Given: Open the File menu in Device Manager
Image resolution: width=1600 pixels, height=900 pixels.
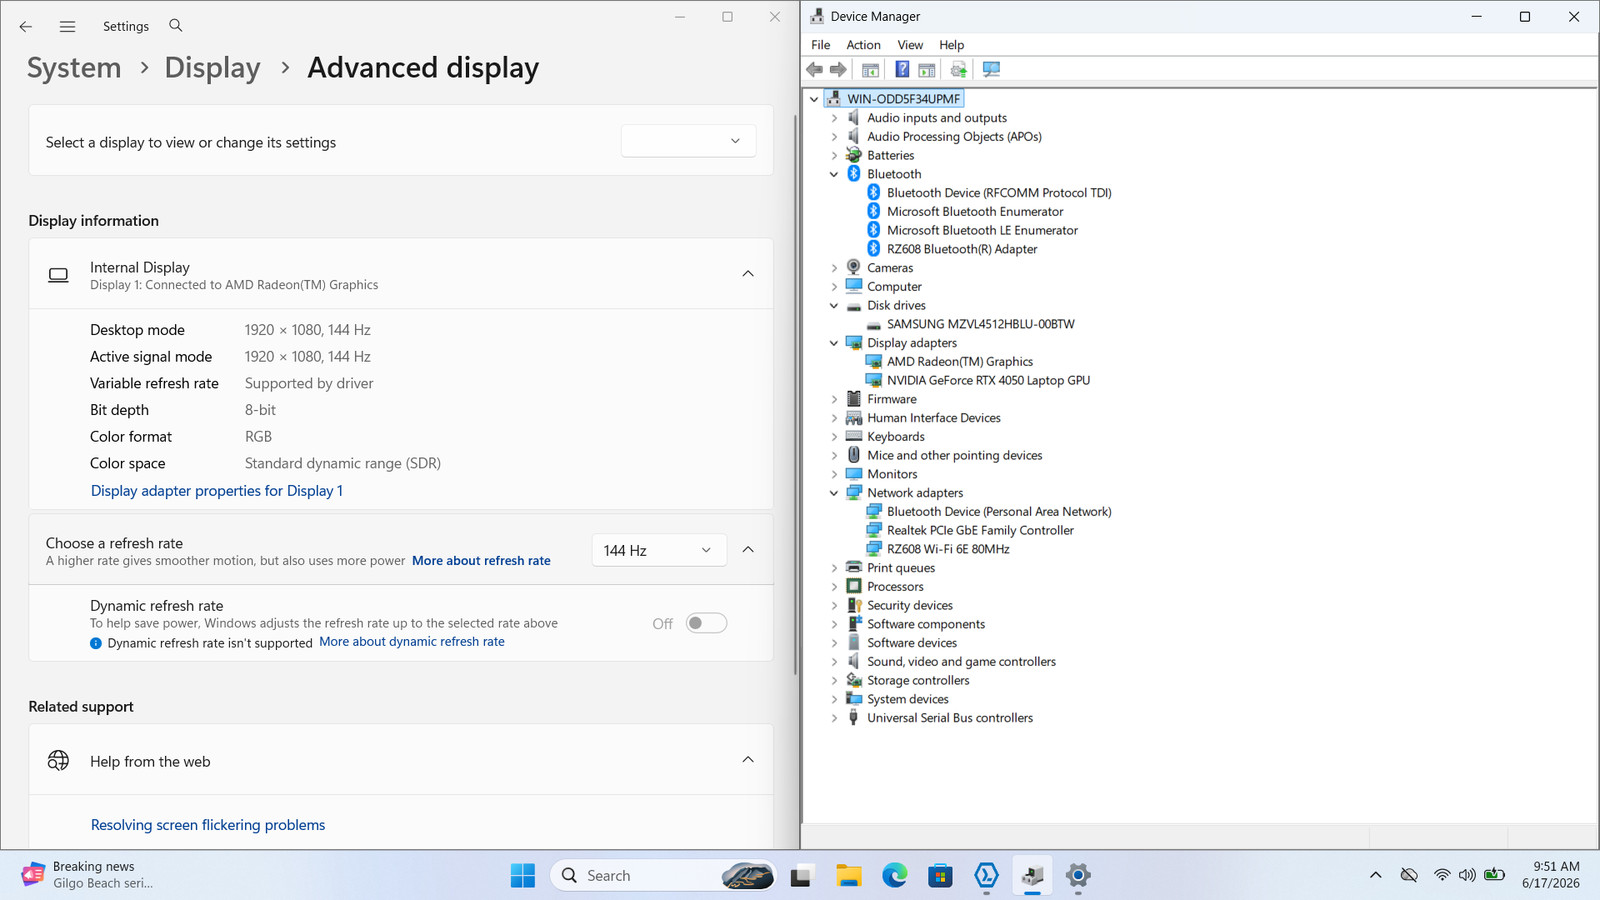Looking at the screenshot, I should click(821, 45).
